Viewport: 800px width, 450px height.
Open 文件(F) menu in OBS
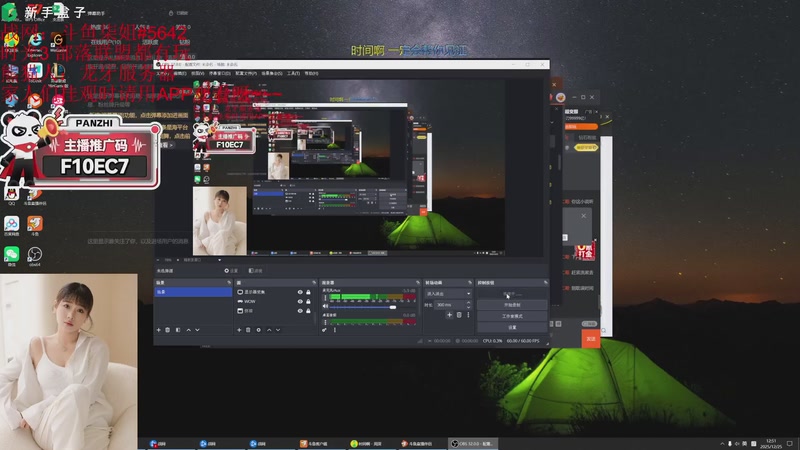click(x=163, y=73)
